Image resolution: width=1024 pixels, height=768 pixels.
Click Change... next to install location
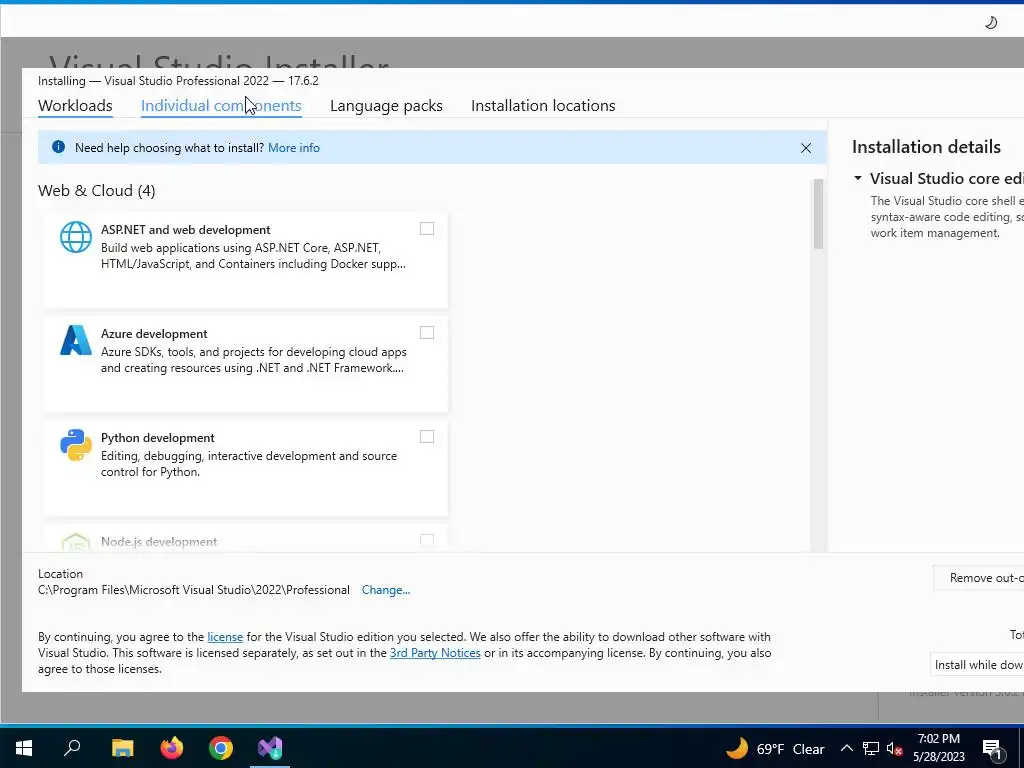pyautogui.click(x=386, y=590)
